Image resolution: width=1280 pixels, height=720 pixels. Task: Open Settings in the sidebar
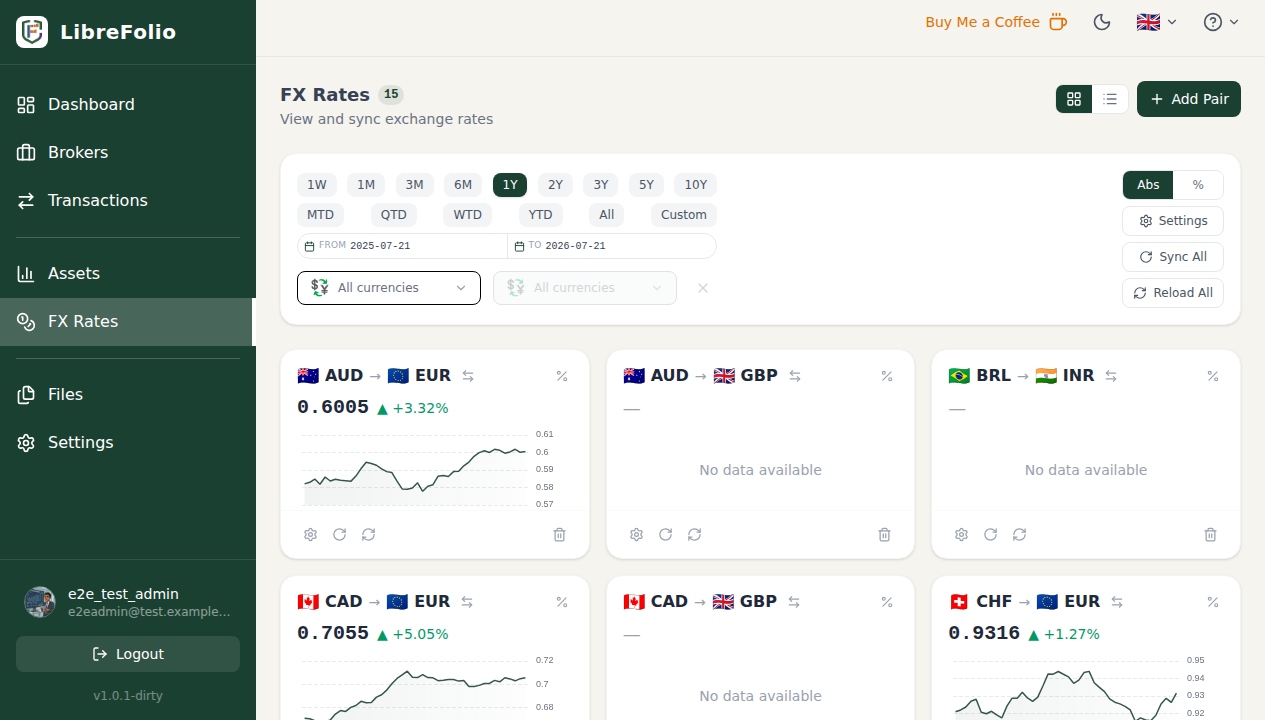coord(128,442)
